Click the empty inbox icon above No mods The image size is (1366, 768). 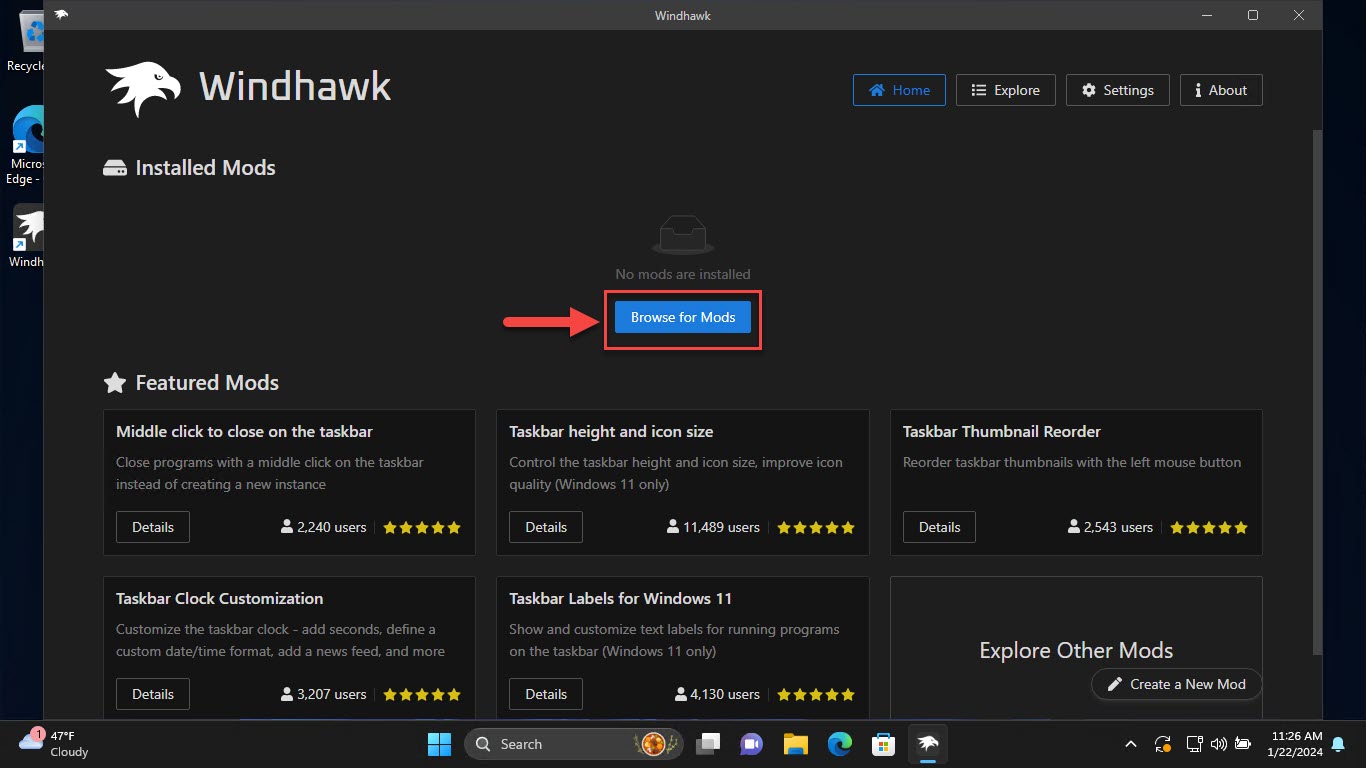click(x=683, y=236)
